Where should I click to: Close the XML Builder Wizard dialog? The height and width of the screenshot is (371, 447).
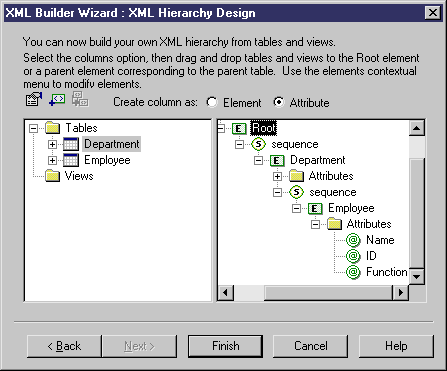tap(433, 13)
